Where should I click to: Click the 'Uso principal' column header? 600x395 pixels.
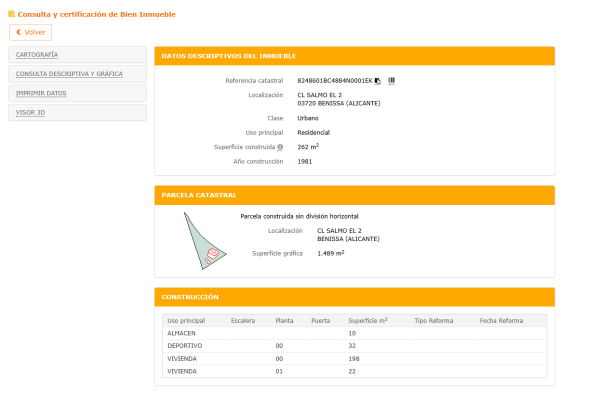[186, 321]
